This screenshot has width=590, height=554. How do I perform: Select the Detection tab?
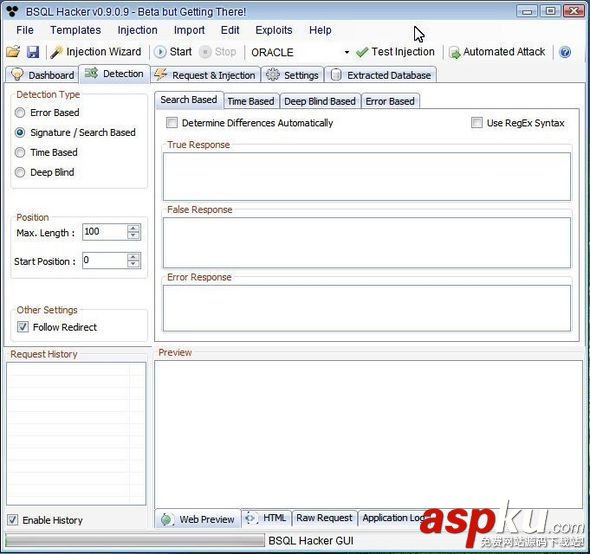114,74
